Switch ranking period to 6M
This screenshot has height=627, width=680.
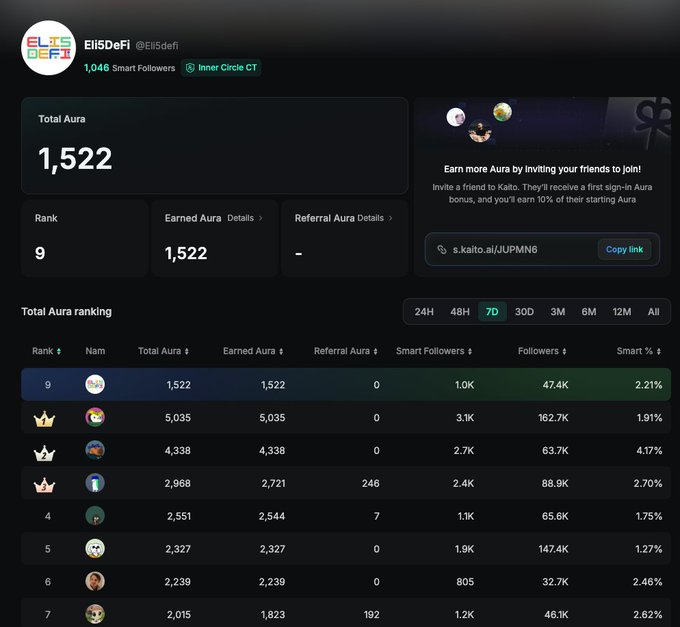point(589,312)
